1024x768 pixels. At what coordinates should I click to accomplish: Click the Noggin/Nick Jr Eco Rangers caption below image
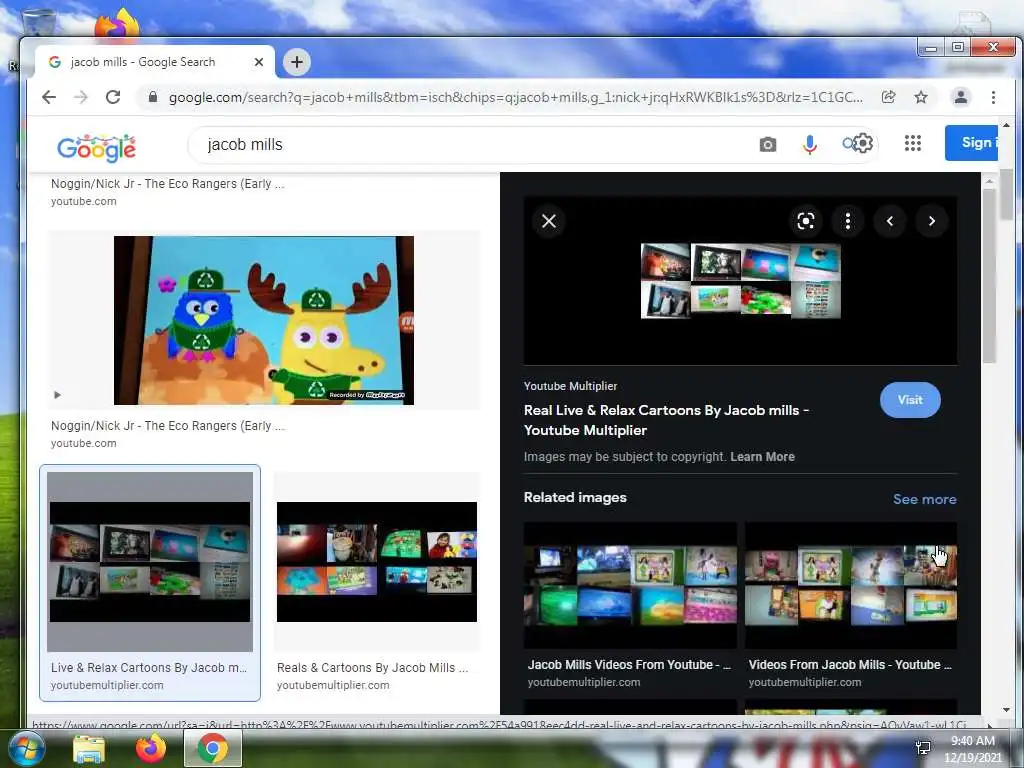[168, 426]
